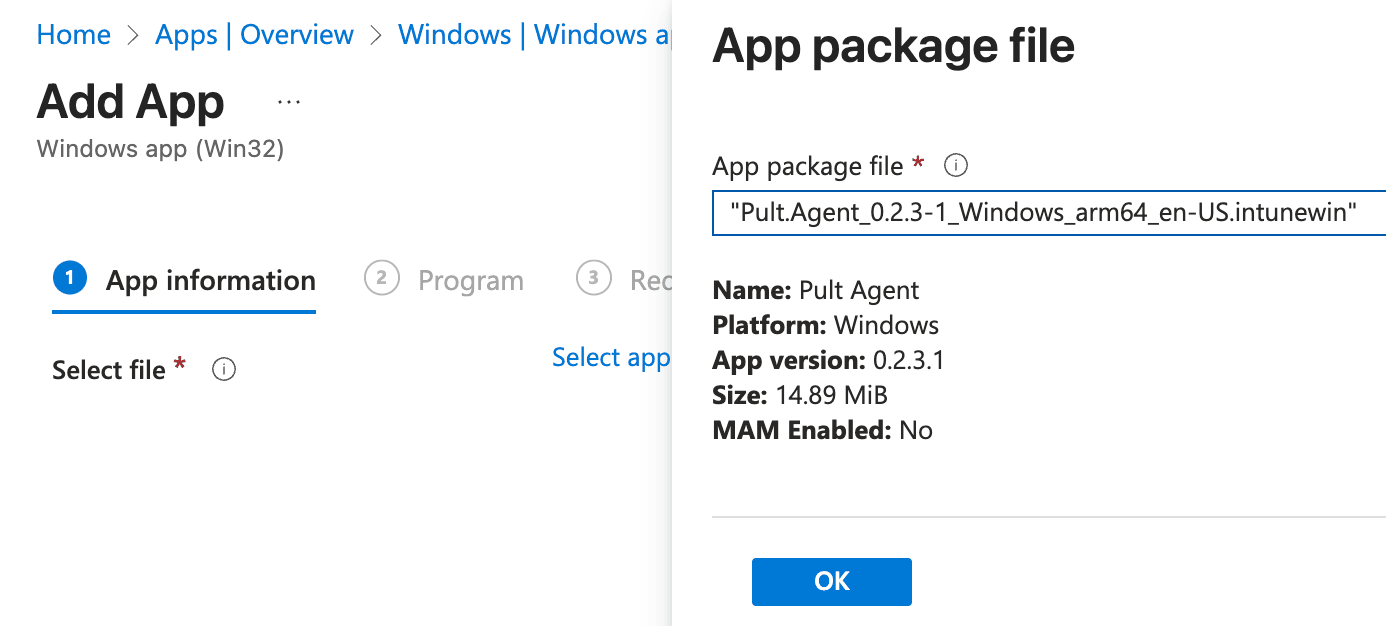Click Platform: Windows text
Screen dimensions: 1386x626
[x=826, y=325]
